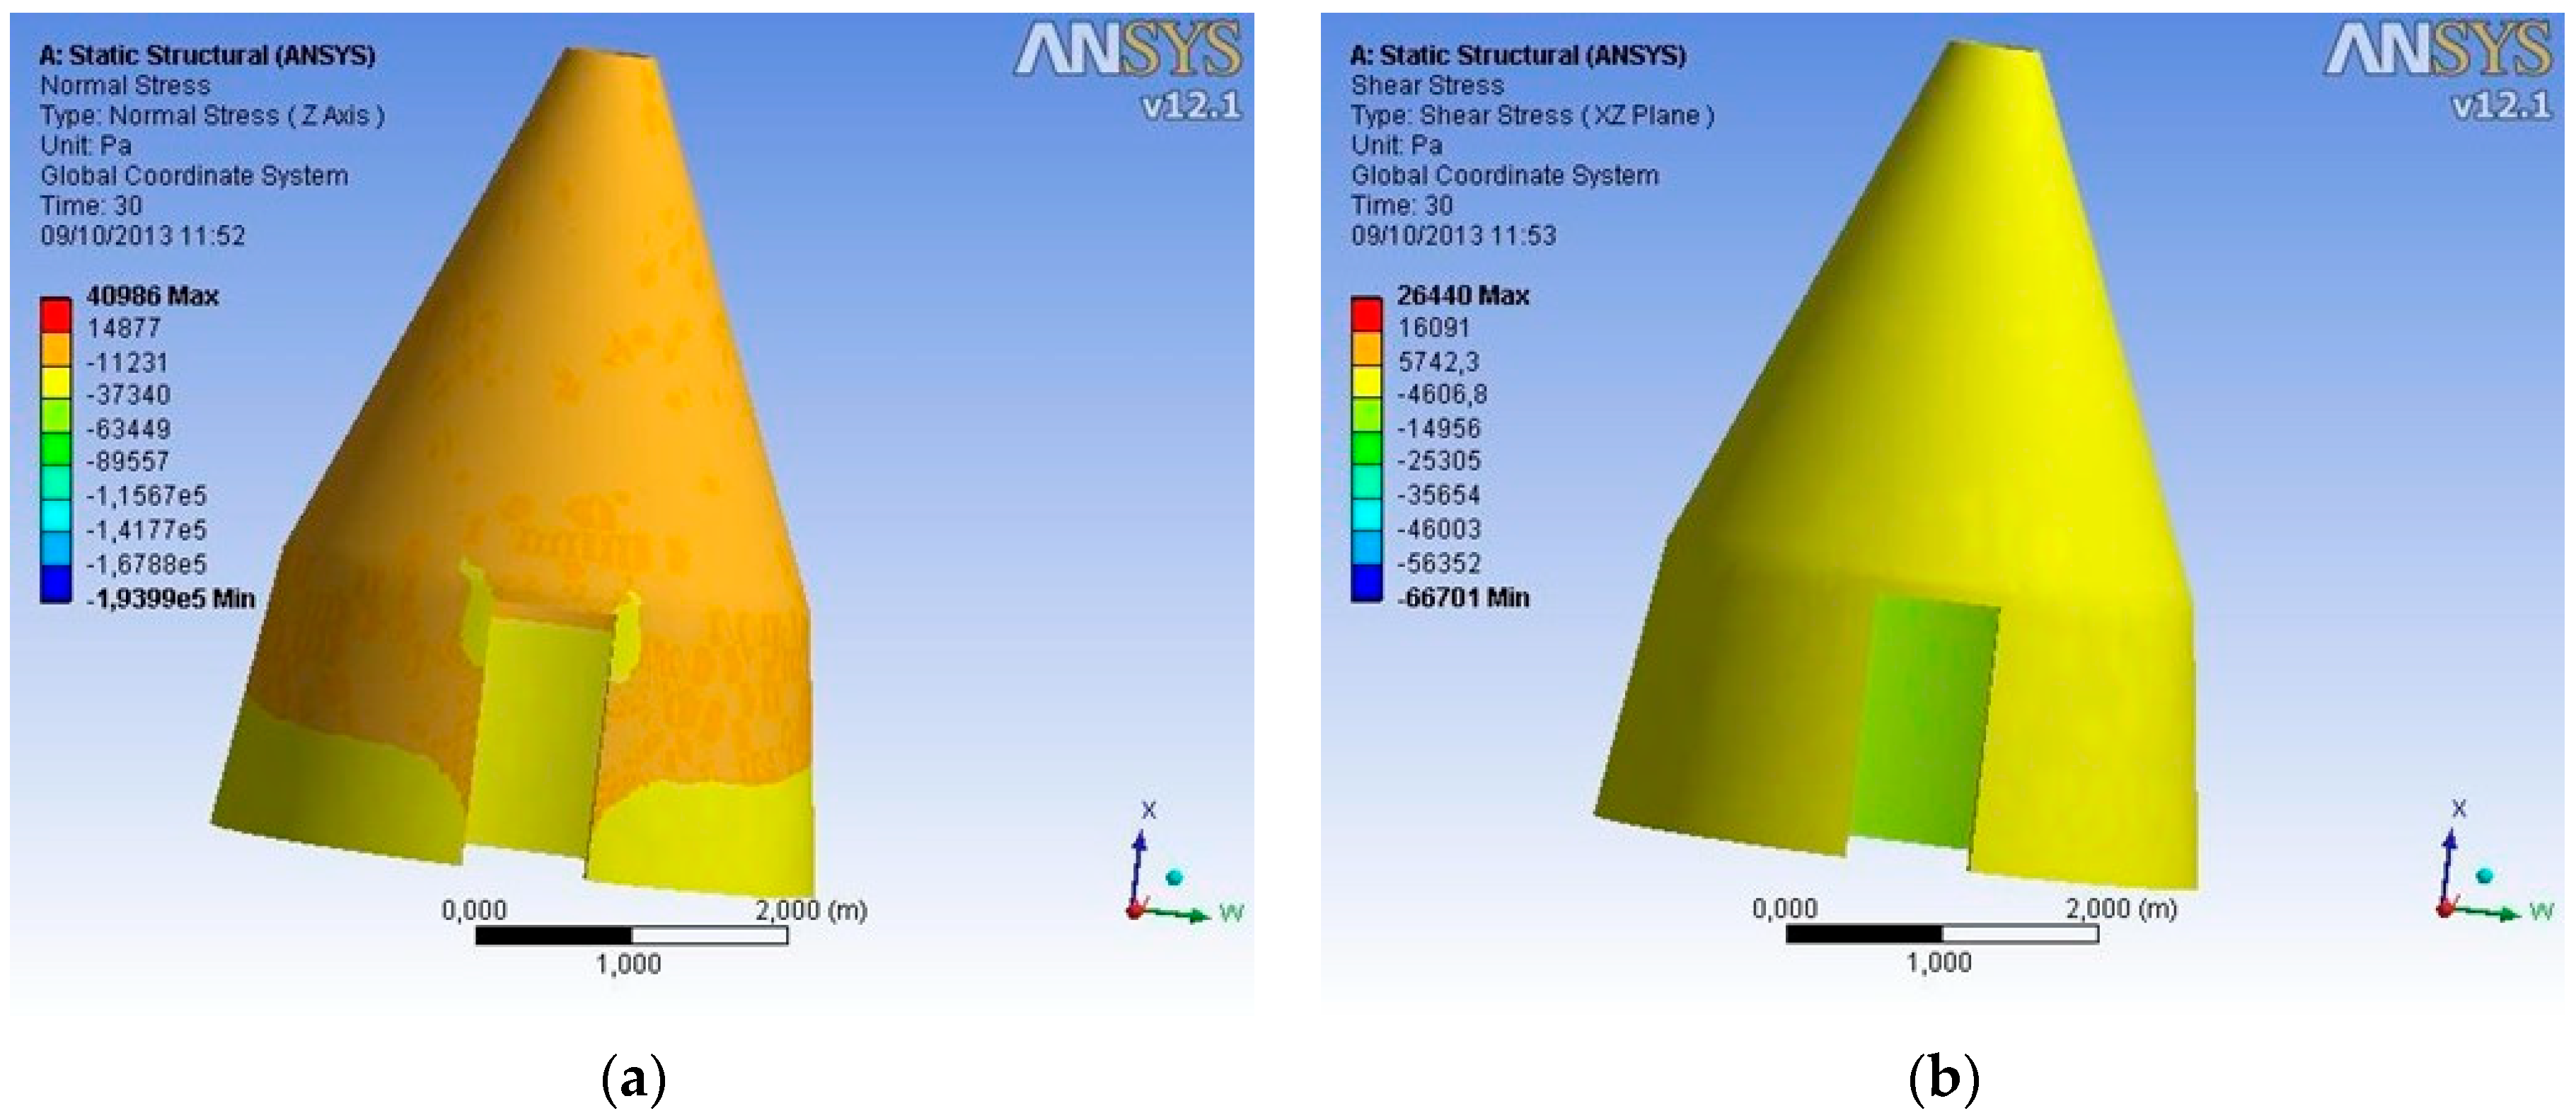Click the 40986 Max legend label
The image size is (2576, 1118).
coord(152,296)
